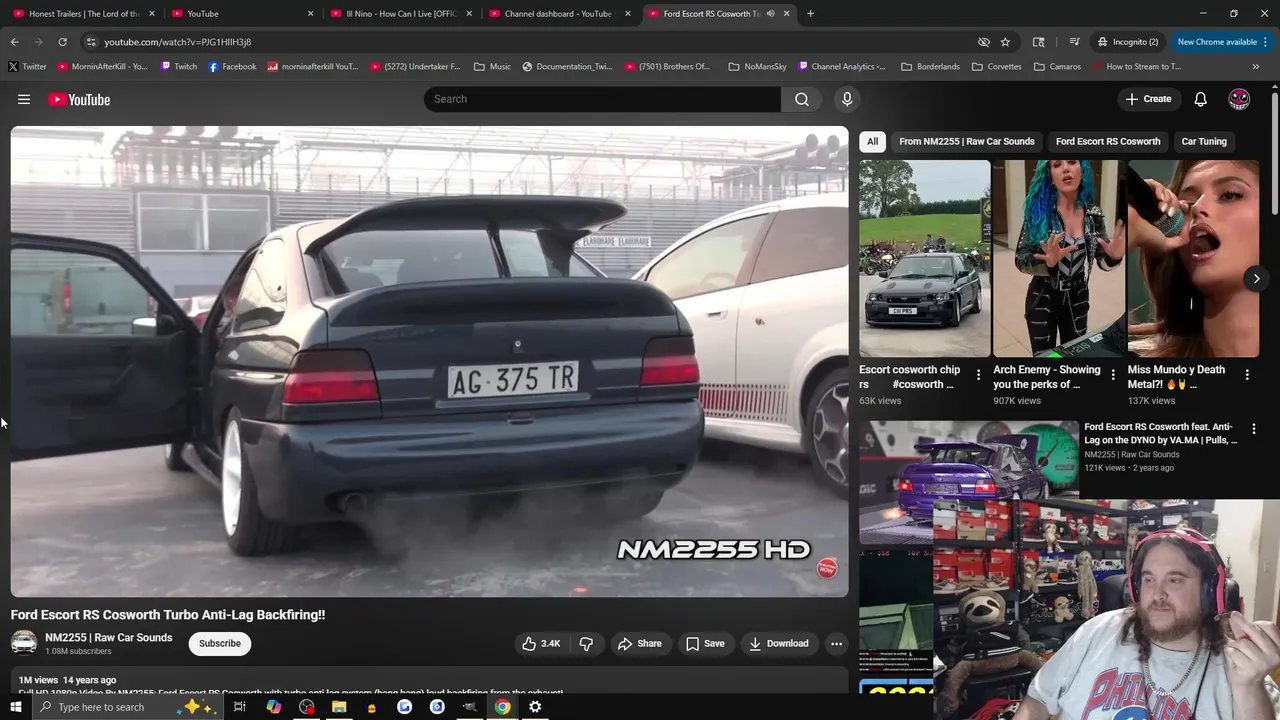Click the Share button
This screenshot has height=720, width=1280.
639,643
